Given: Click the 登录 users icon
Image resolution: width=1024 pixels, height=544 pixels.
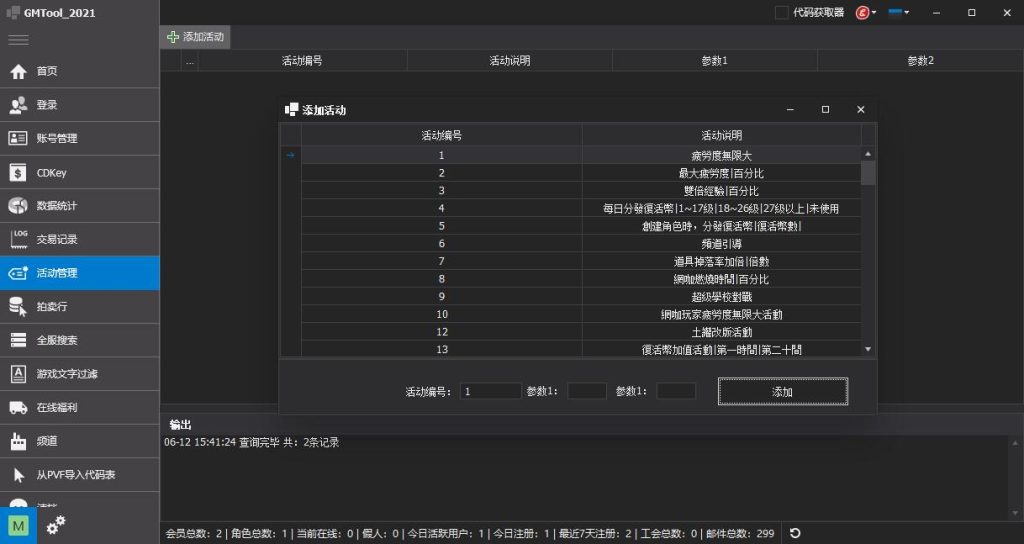Looking at the screenshot, I should (x=18, y=104).
